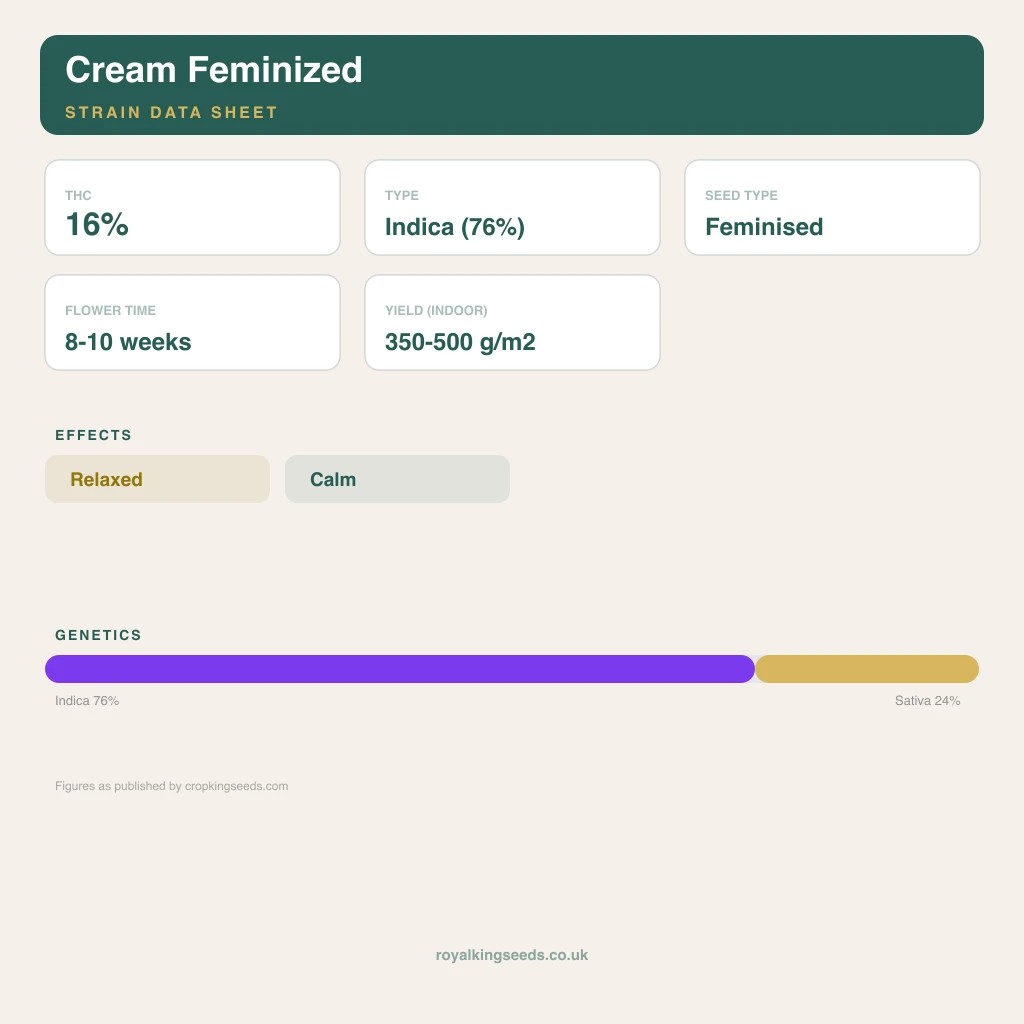1024x1024 pixels.
Task: Select the Seed Type Feminised card
Action: point(832,208)
